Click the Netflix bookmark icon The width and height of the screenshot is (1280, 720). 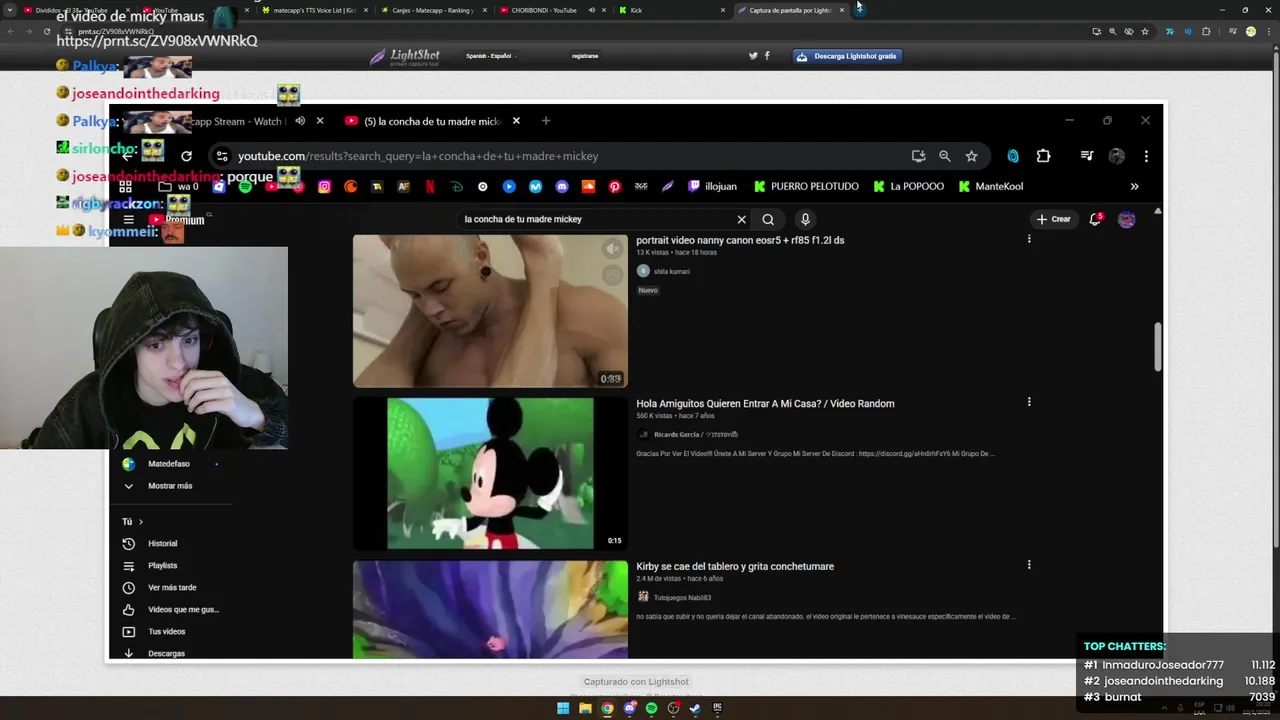[430, 186]
